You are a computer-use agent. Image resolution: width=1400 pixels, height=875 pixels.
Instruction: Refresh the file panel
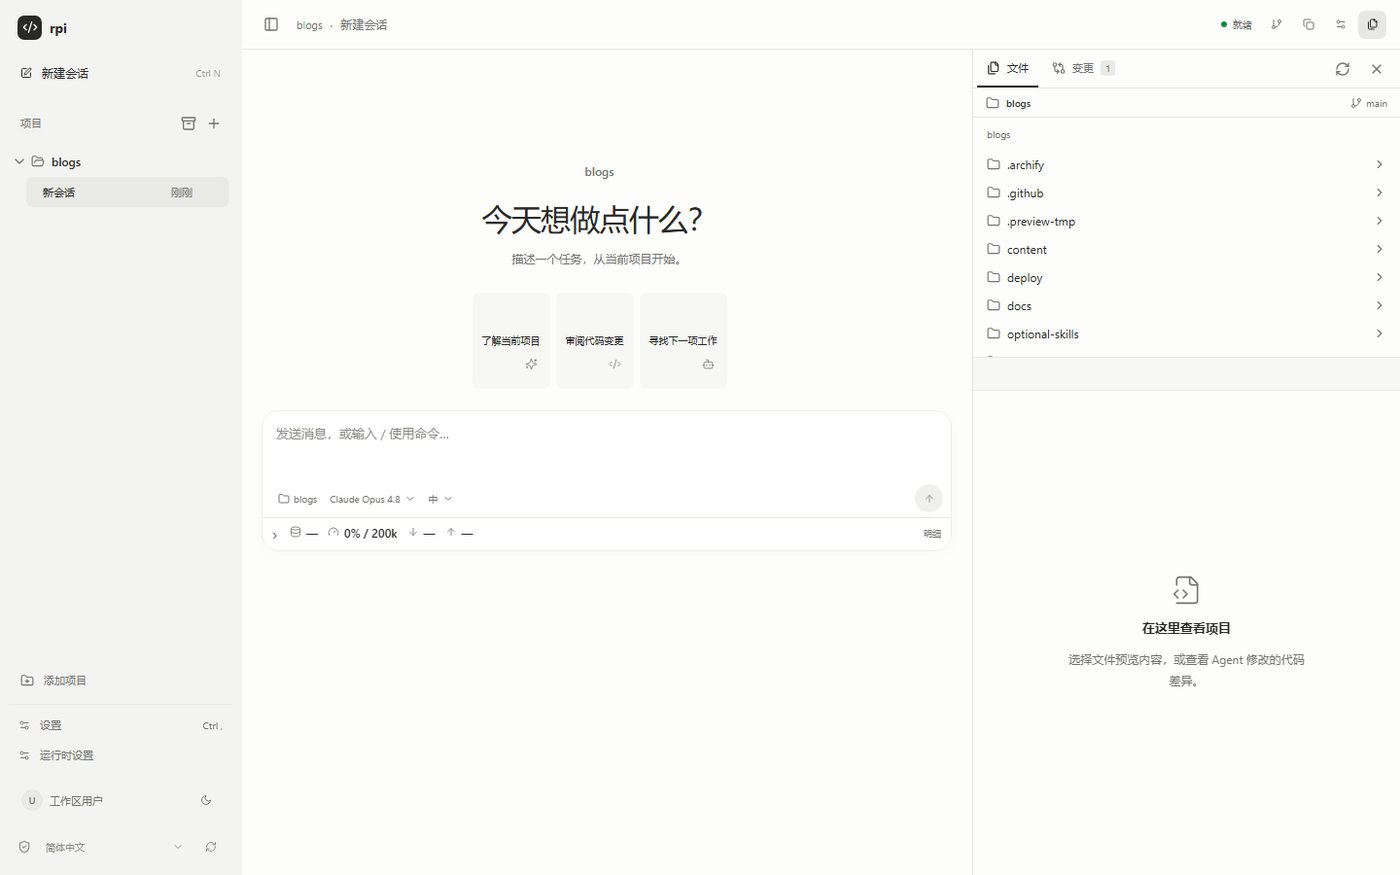click(x=1342, y=69)
